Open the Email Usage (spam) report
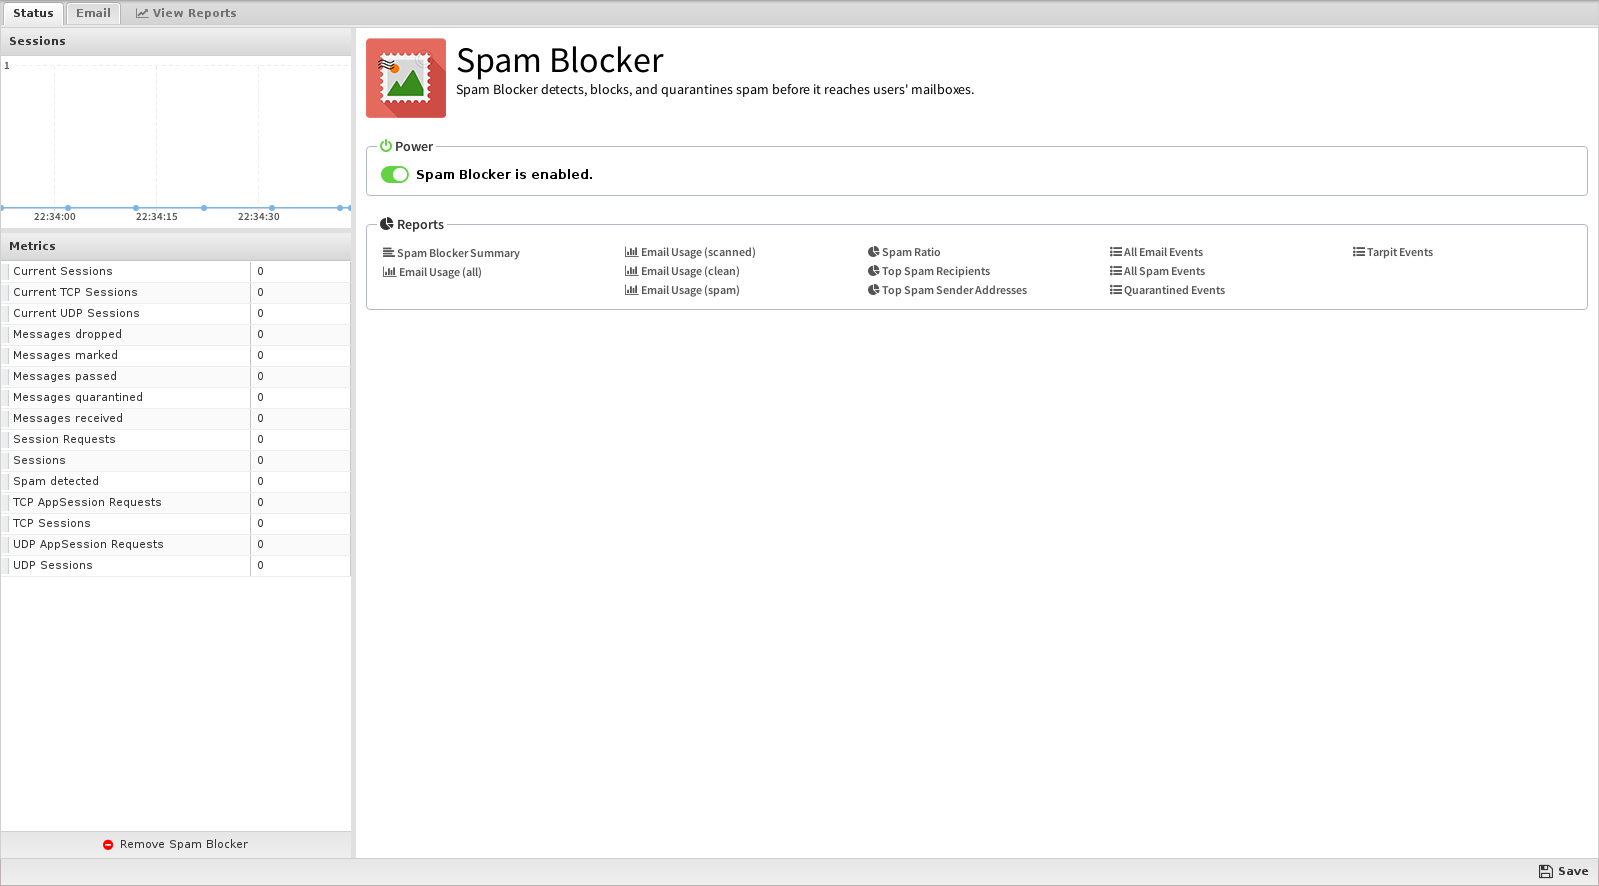 click(x=682, y=290)
